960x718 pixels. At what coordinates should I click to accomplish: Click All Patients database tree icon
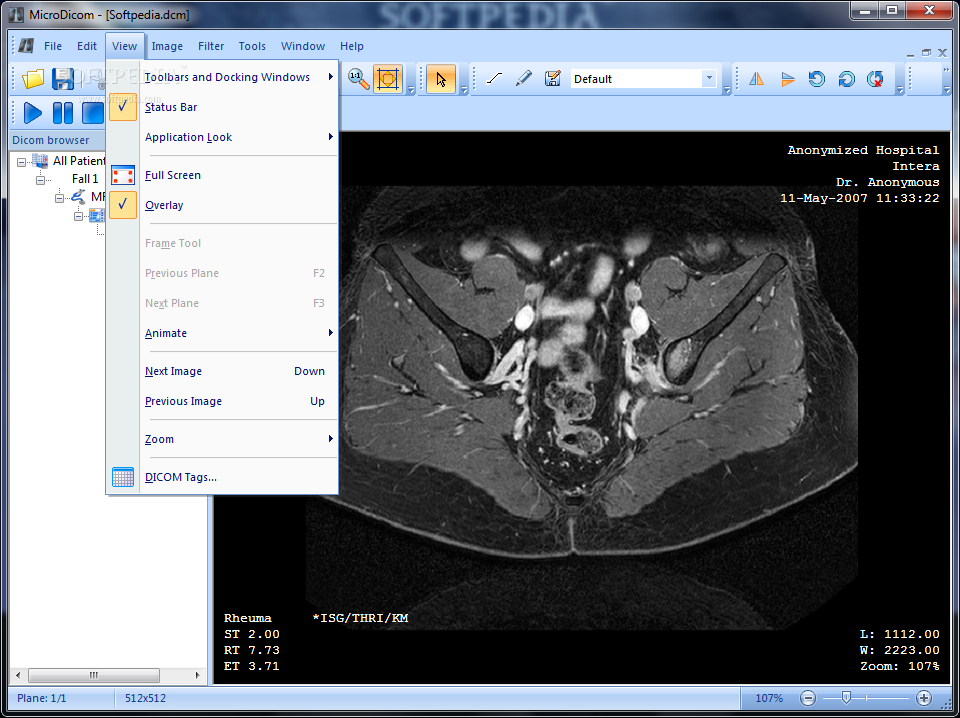point(40,161)
